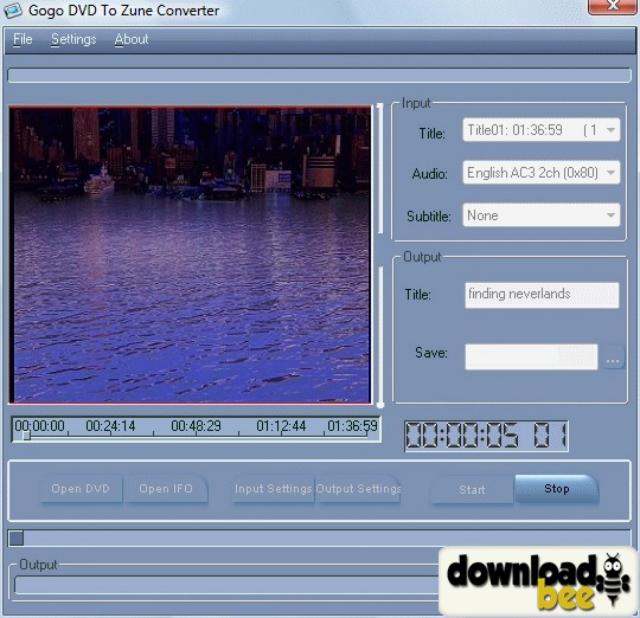The height and width of the screenshot is (618, 640).
Task: Click timeline end mark 01:36:59
Action: [x=352, y=426]
